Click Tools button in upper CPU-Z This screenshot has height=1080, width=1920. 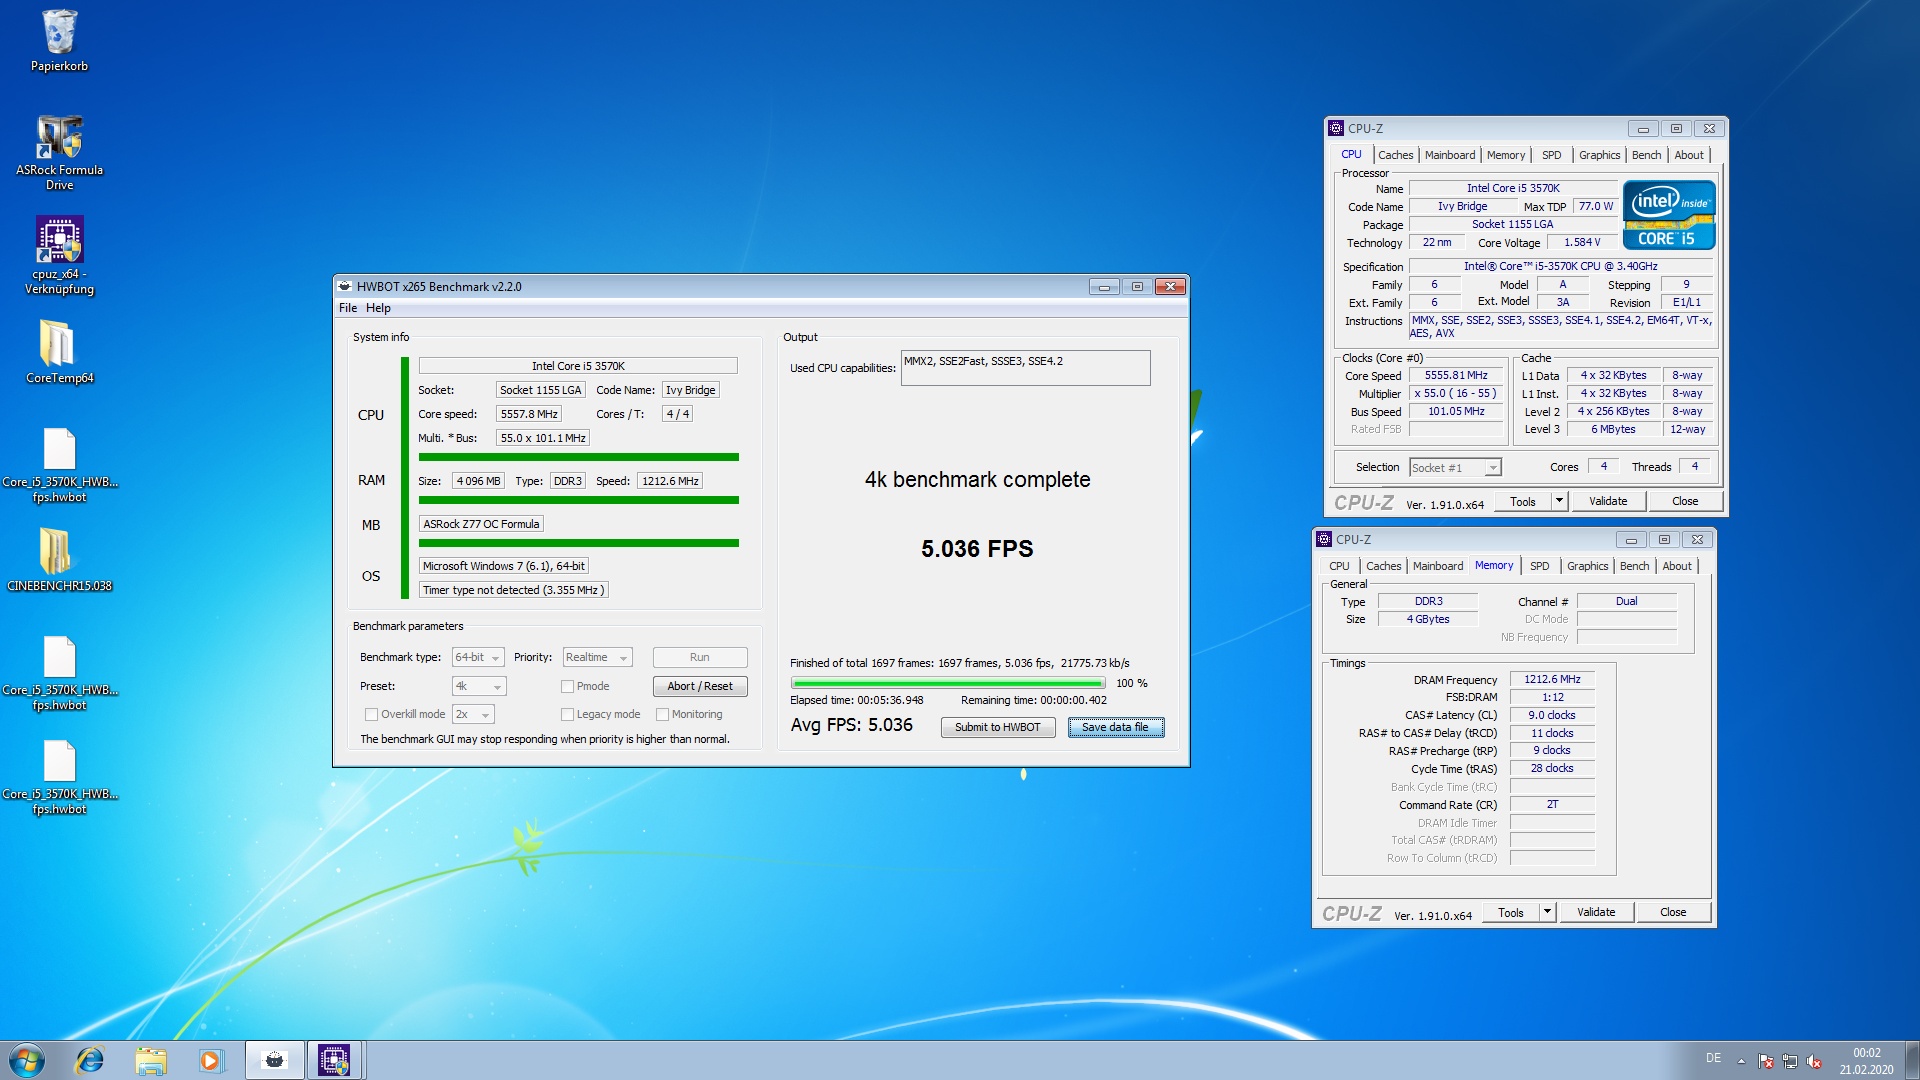1523,501
